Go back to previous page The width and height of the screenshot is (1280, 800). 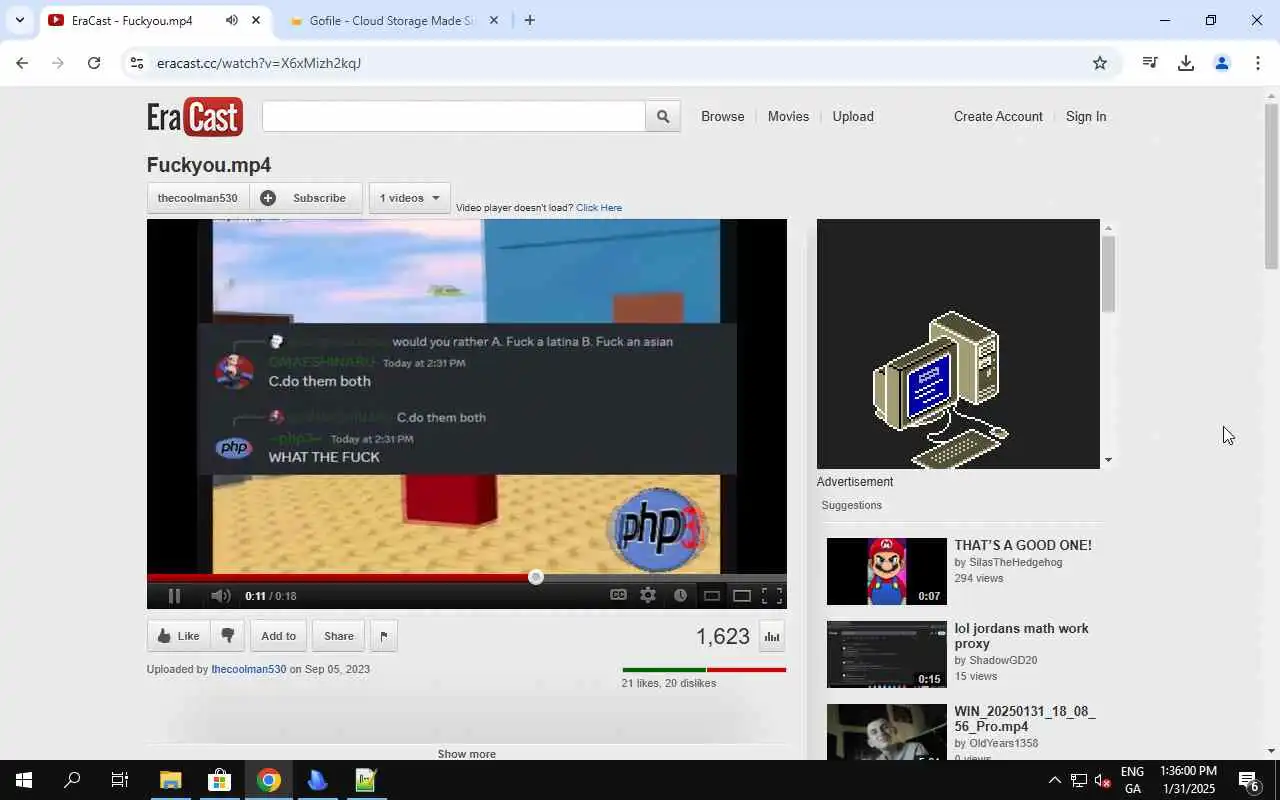[x=22, y=63]
